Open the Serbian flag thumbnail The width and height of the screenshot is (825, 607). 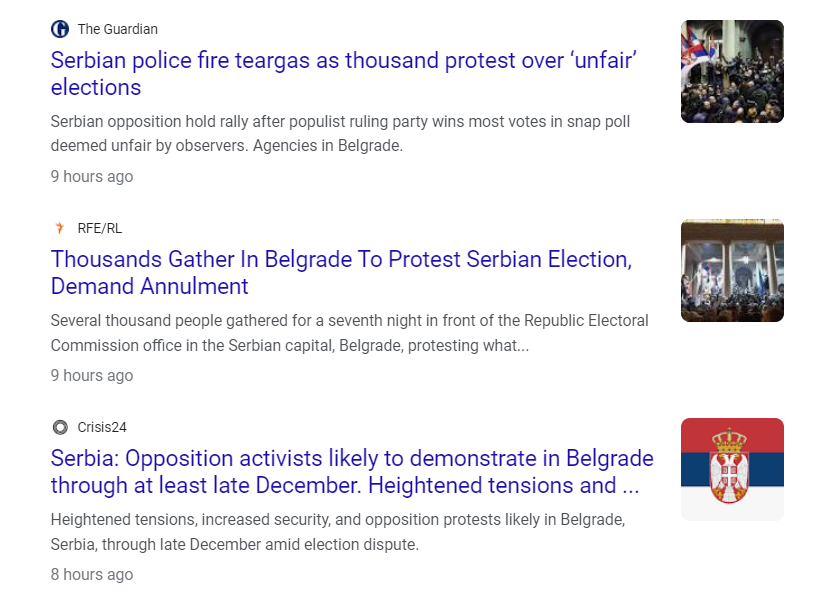(732, 469)
